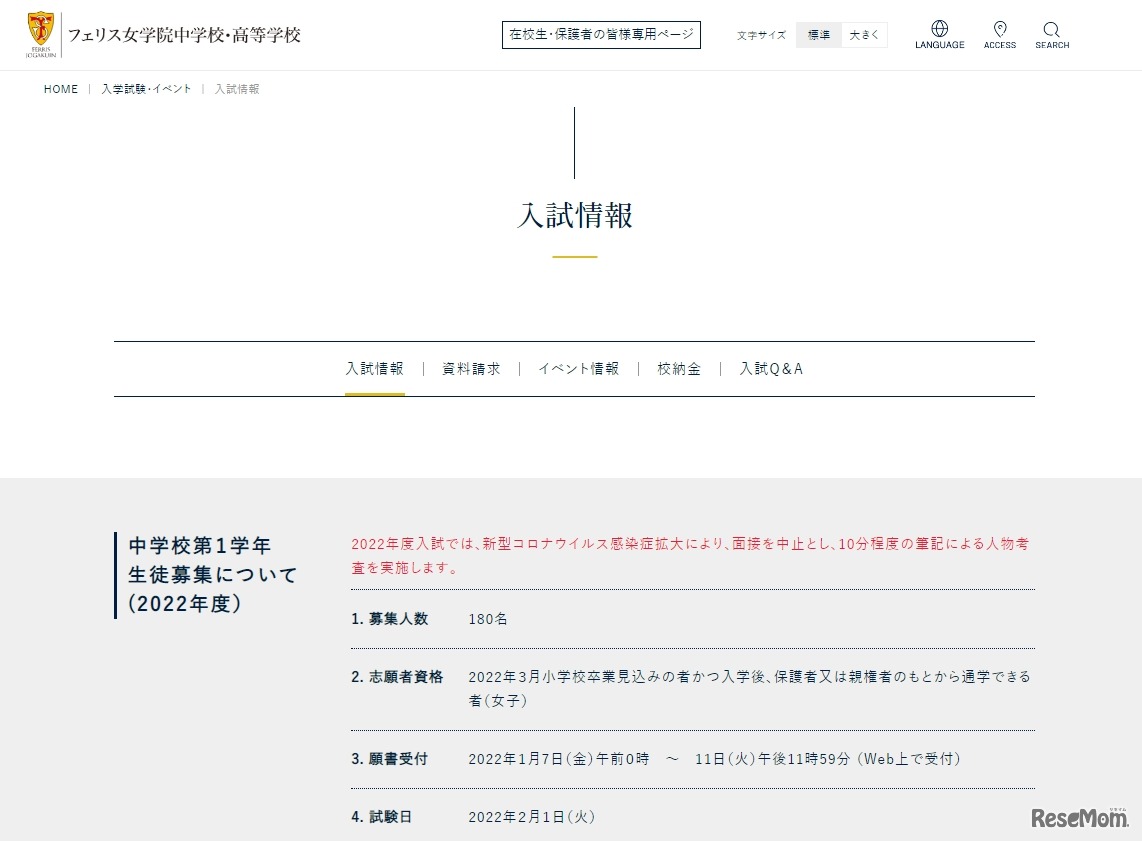Click the 1. 募集人数 label

(x=390, y=619)
